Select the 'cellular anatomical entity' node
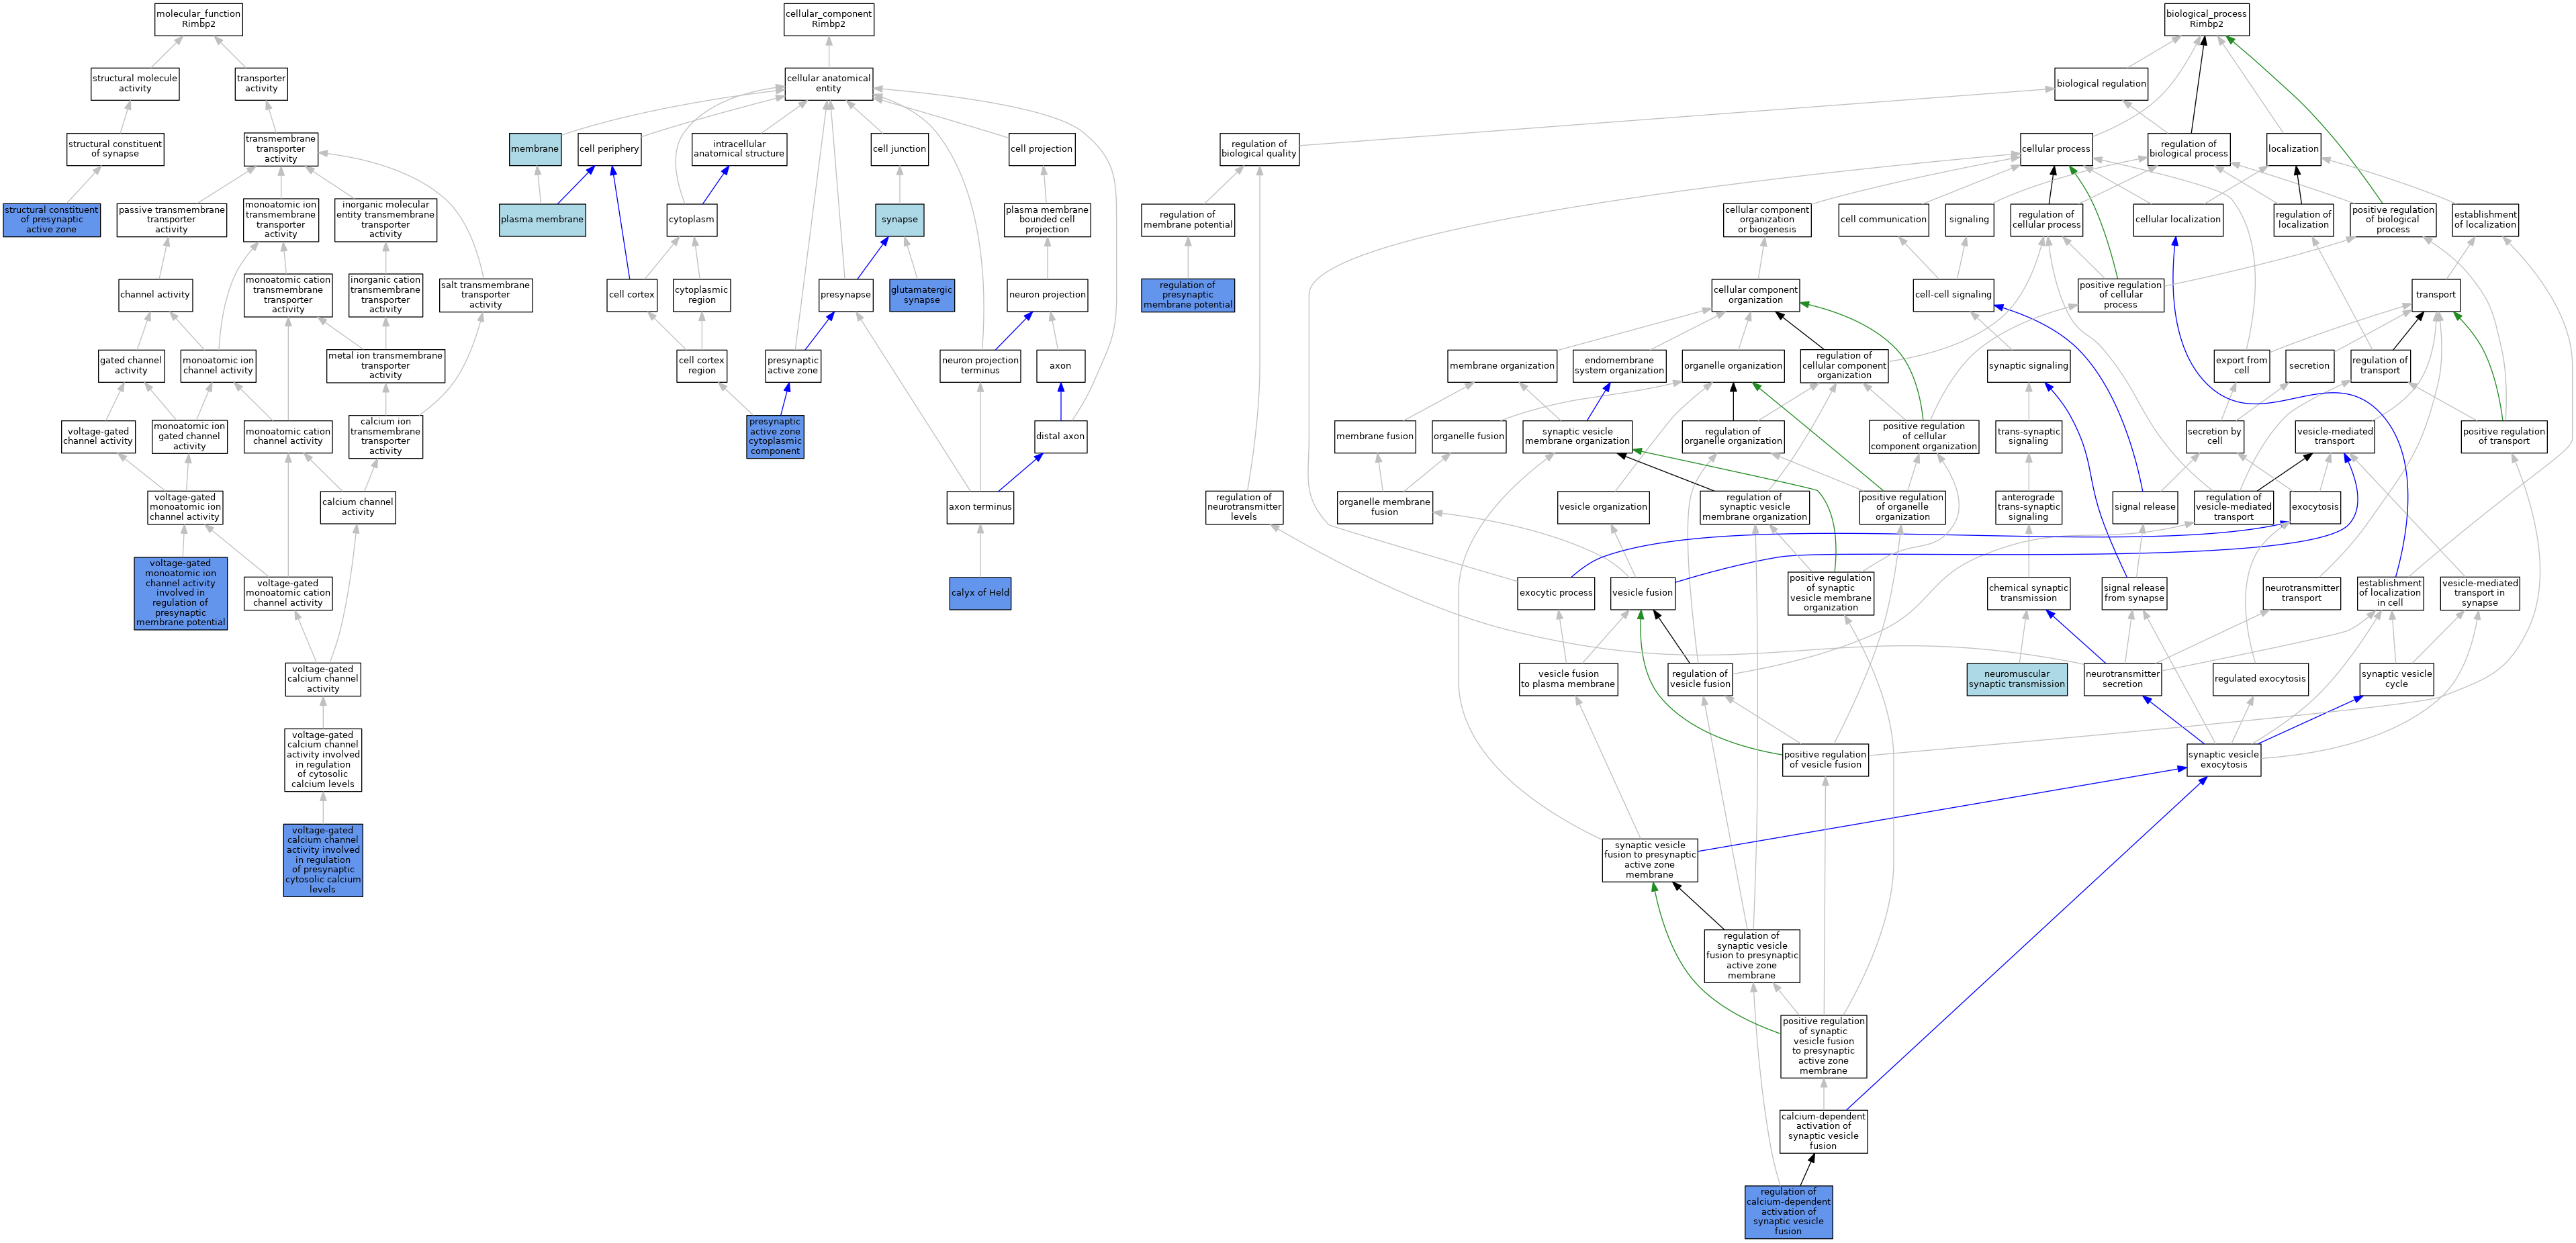Screen dimensions: 2576x1243 (x=828, y=84)
